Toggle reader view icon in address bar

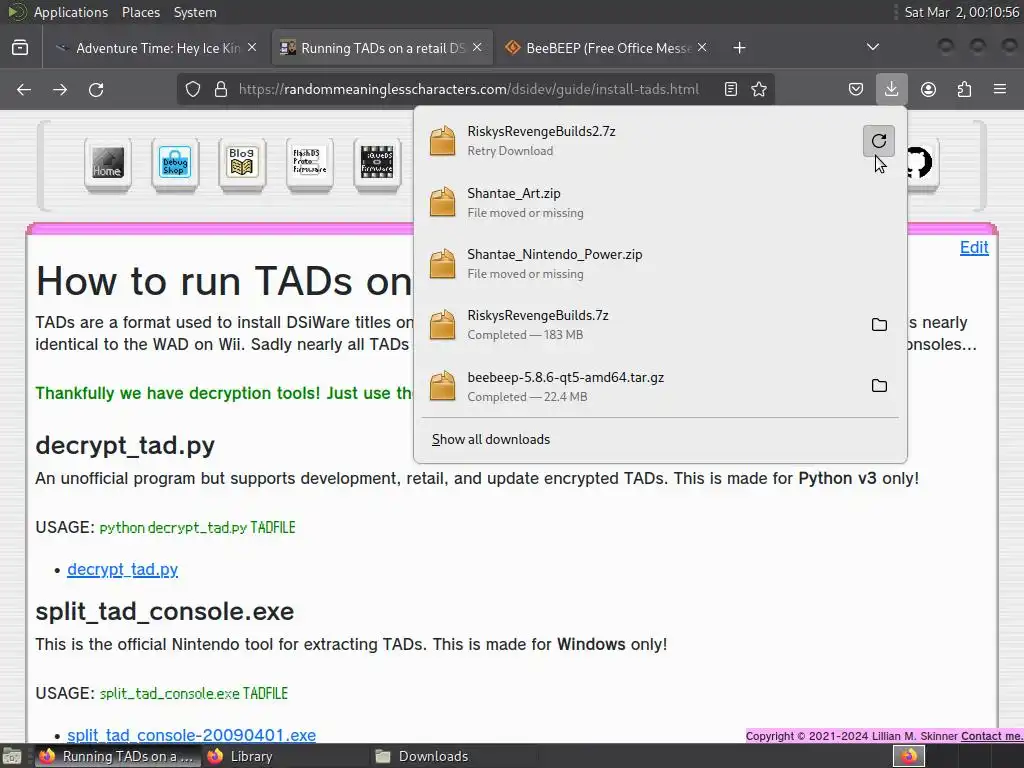pos(731,89)
